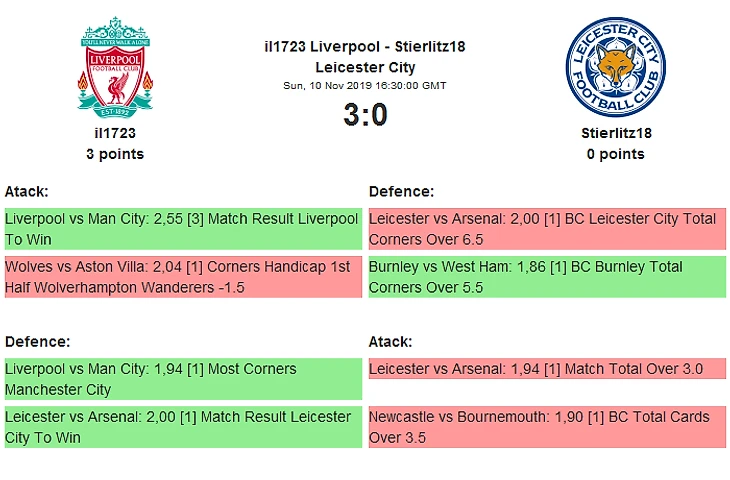The width and height of the screenshot is (730, 480).
Task: Click the Liverpool FC crest logo
Action: [x=115, y=66]
